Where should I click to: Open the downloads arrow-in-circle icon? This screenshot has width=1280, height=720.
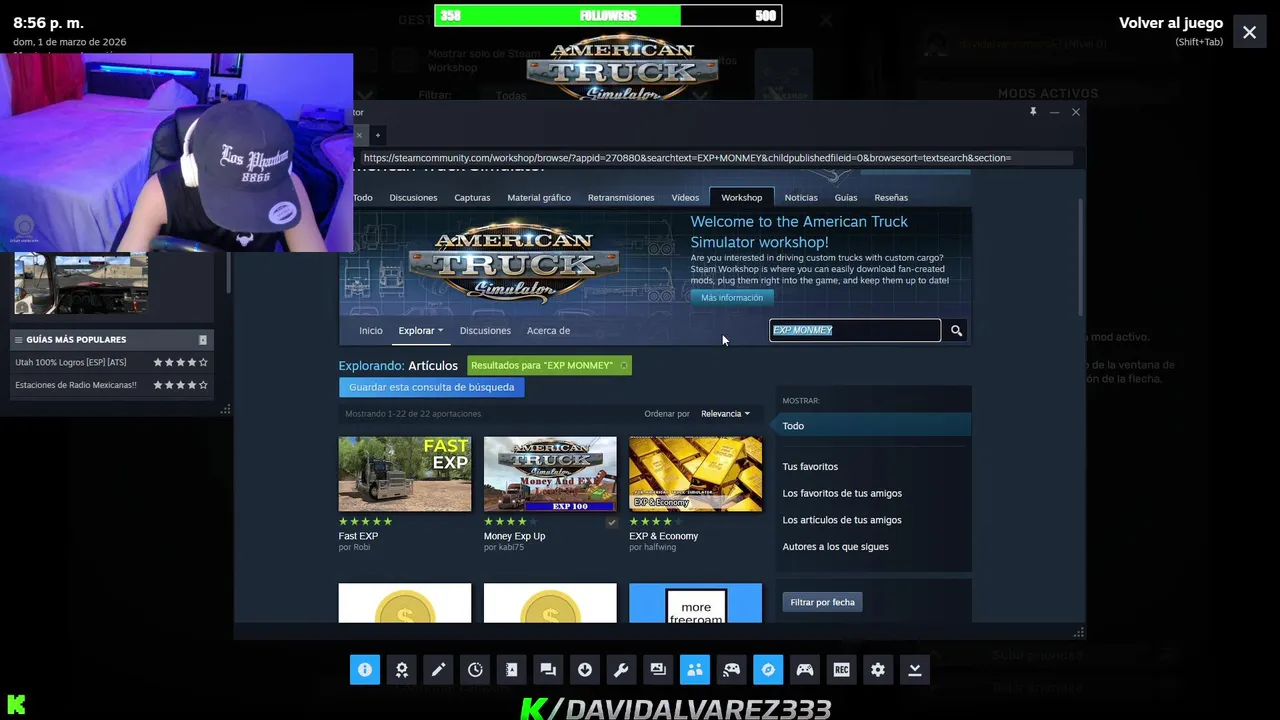click(x=585, y=670)
